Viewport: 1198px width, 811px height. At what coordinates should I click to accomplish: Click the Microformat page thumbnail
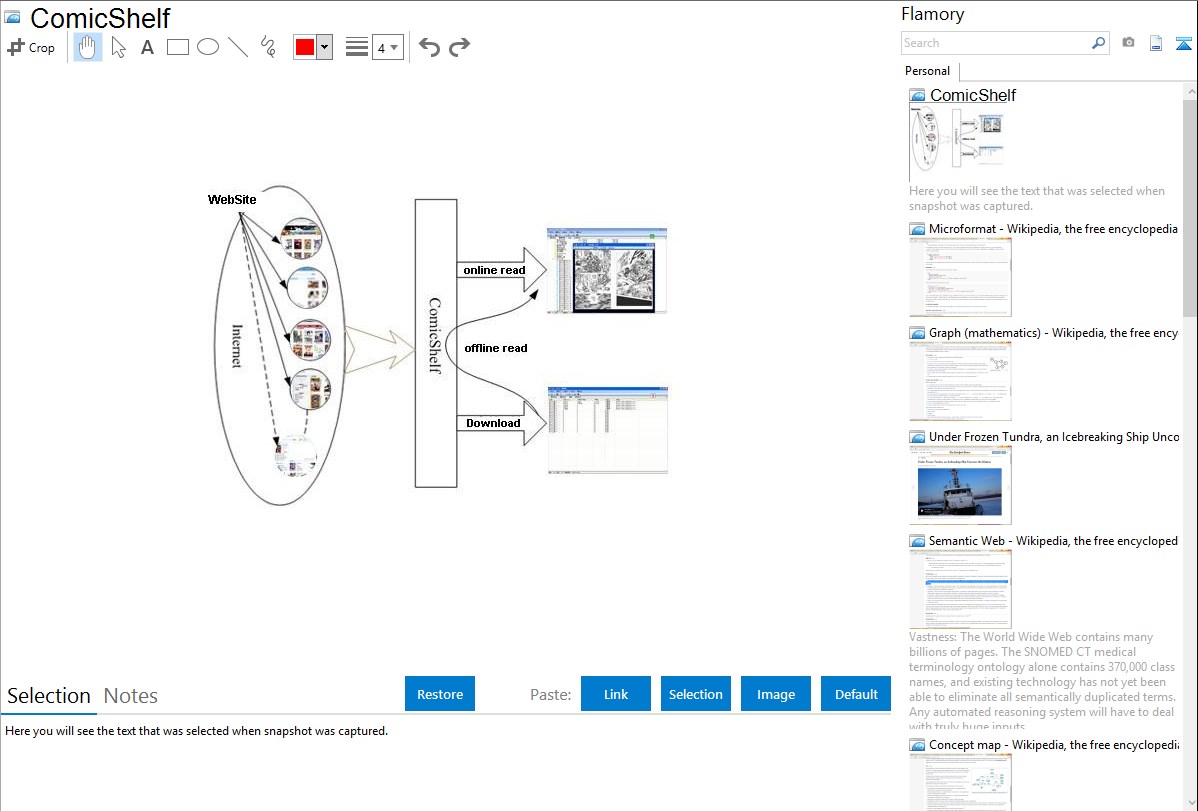960,277
